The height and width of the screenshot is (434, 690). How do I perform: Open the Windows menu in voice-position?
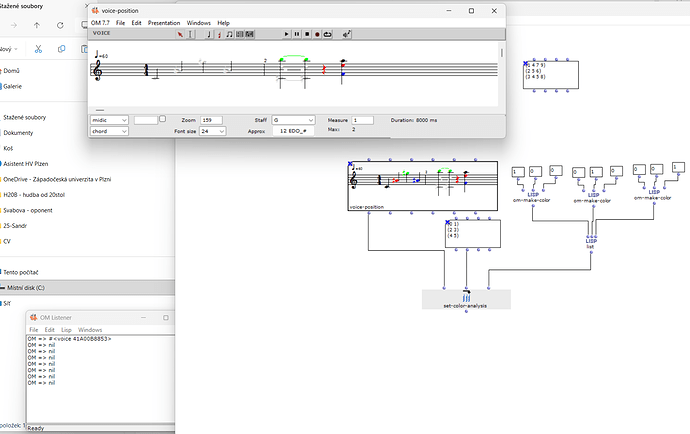point(198,23)
